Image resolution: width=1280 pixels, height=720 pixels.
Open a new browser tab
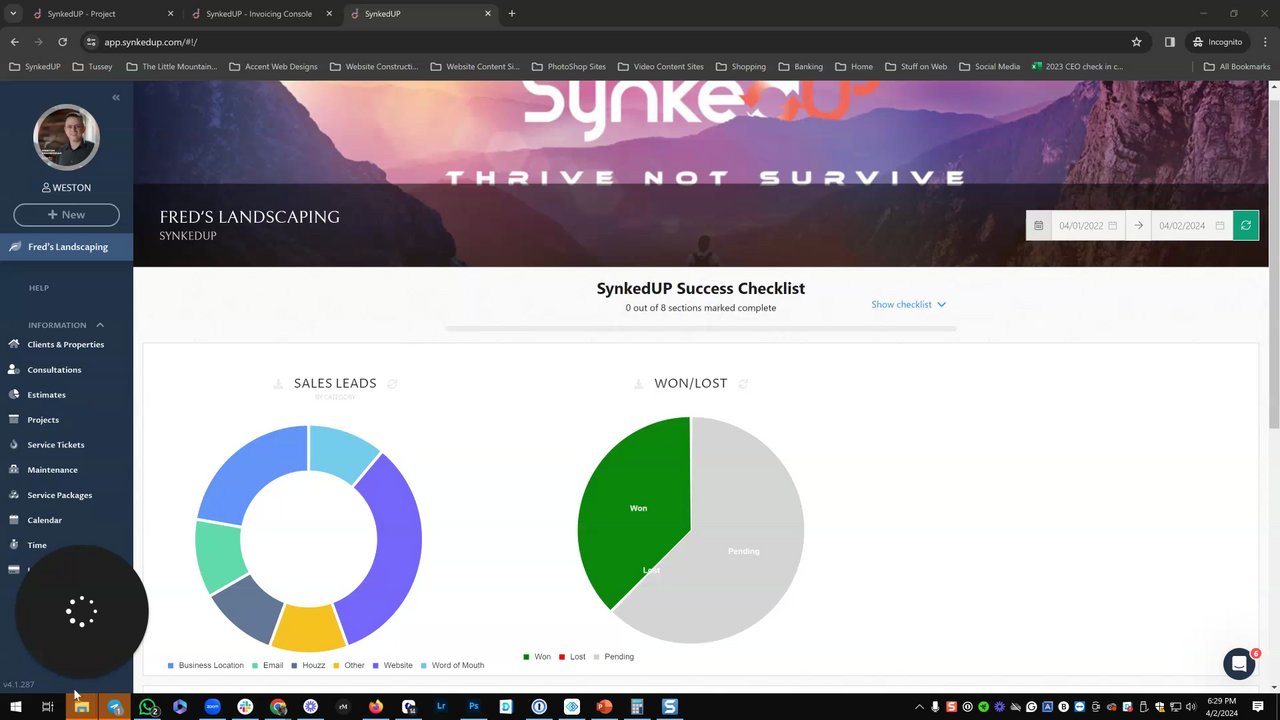[x=512, y=14]
